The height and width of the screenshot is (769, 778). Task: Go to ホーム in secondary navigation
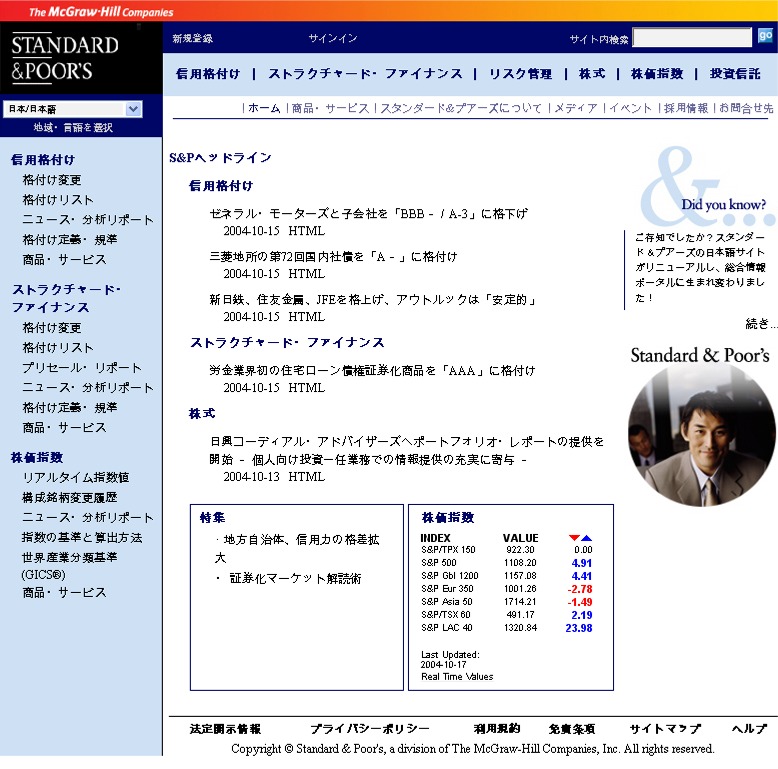pos(264,108)
